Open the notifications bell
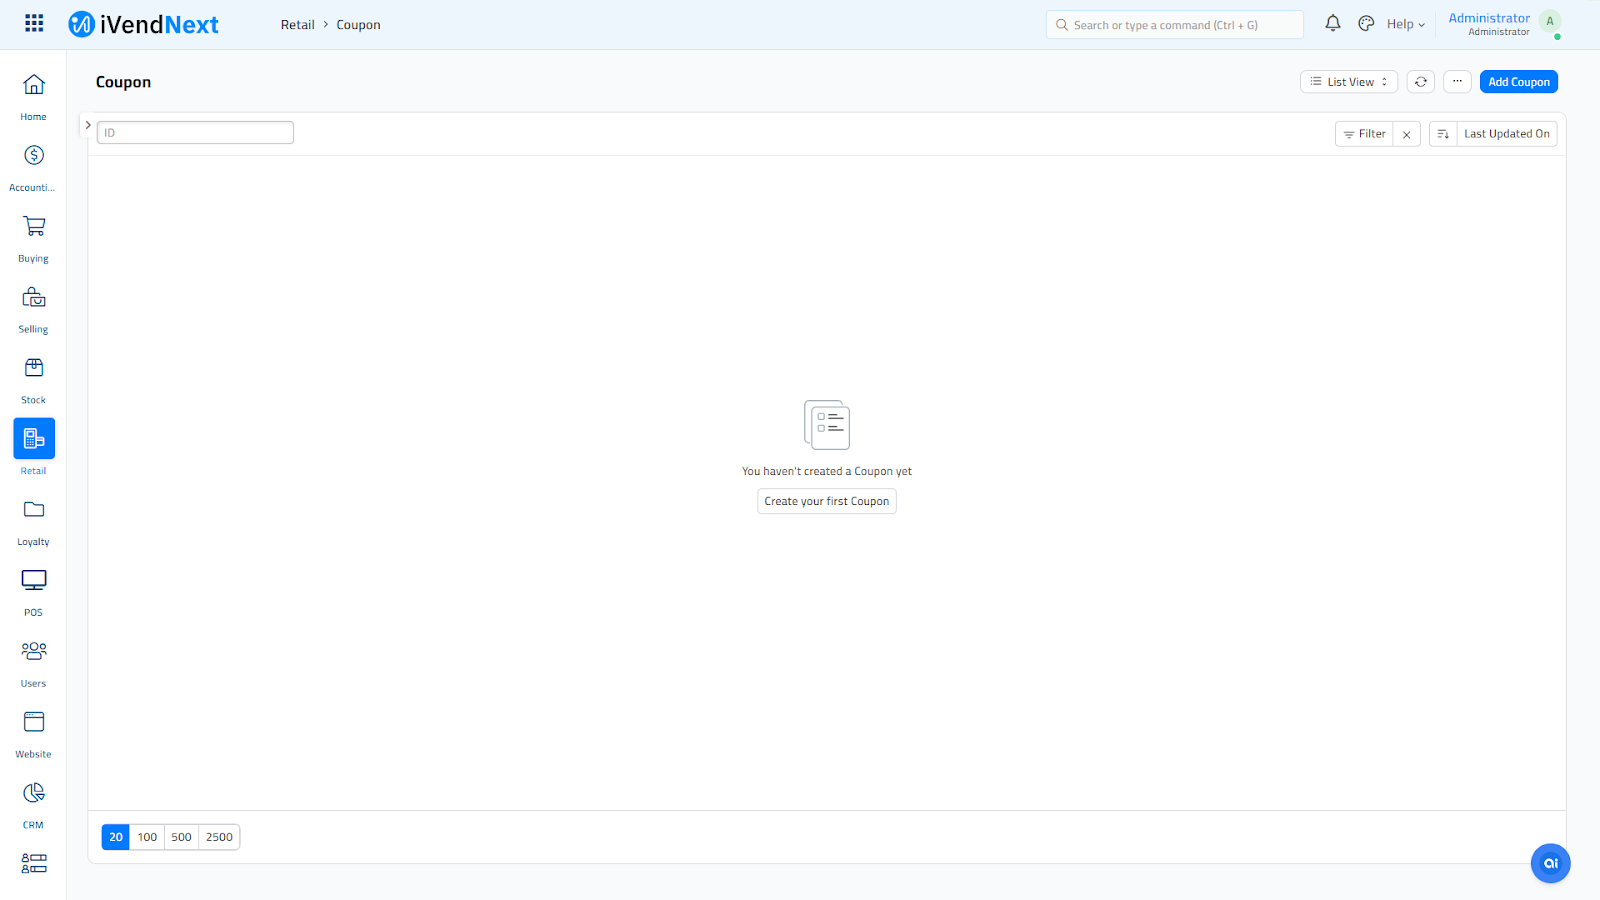 click(1332, 24)
